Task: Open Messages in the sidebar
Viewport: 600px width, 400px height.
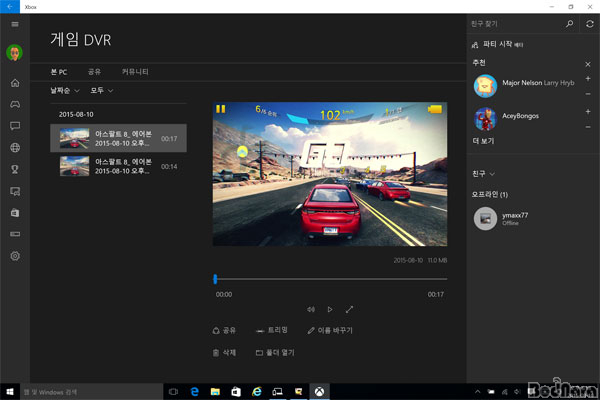Action: (x=15, y=126)
